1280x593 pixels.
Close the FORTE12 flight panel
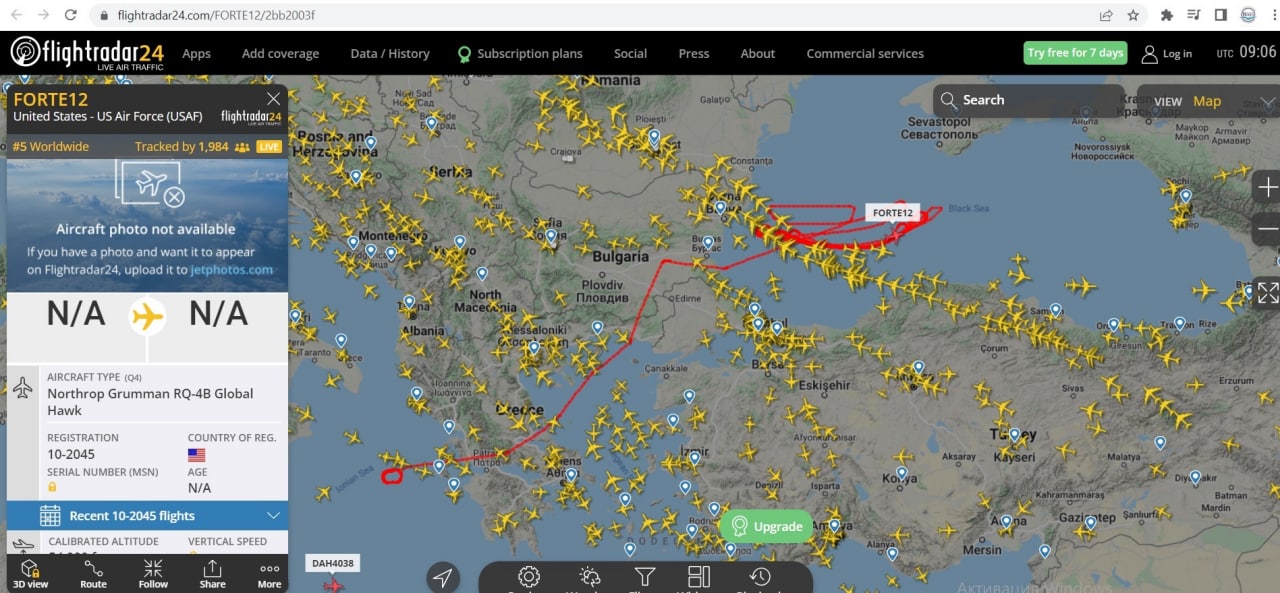pyautogui.click(x=273, y=99)
